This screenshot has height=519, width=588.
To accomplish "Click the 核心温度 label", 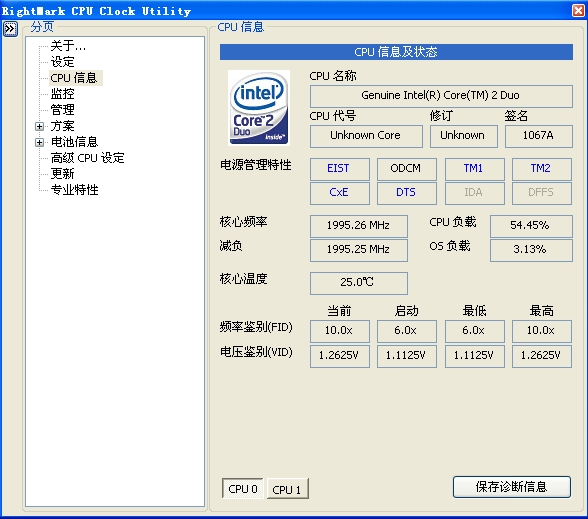I will point(243,279).
